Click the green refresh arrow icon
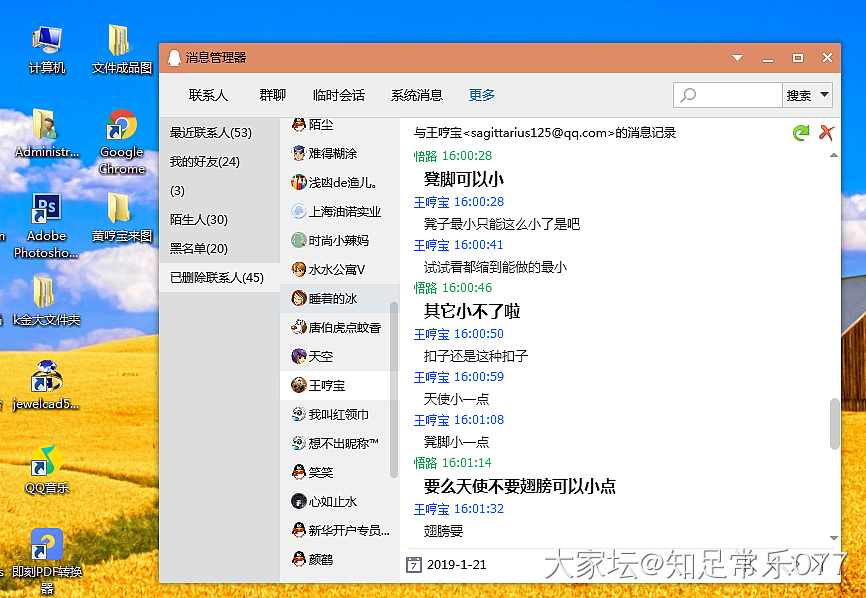 click(x=800, y=132)
